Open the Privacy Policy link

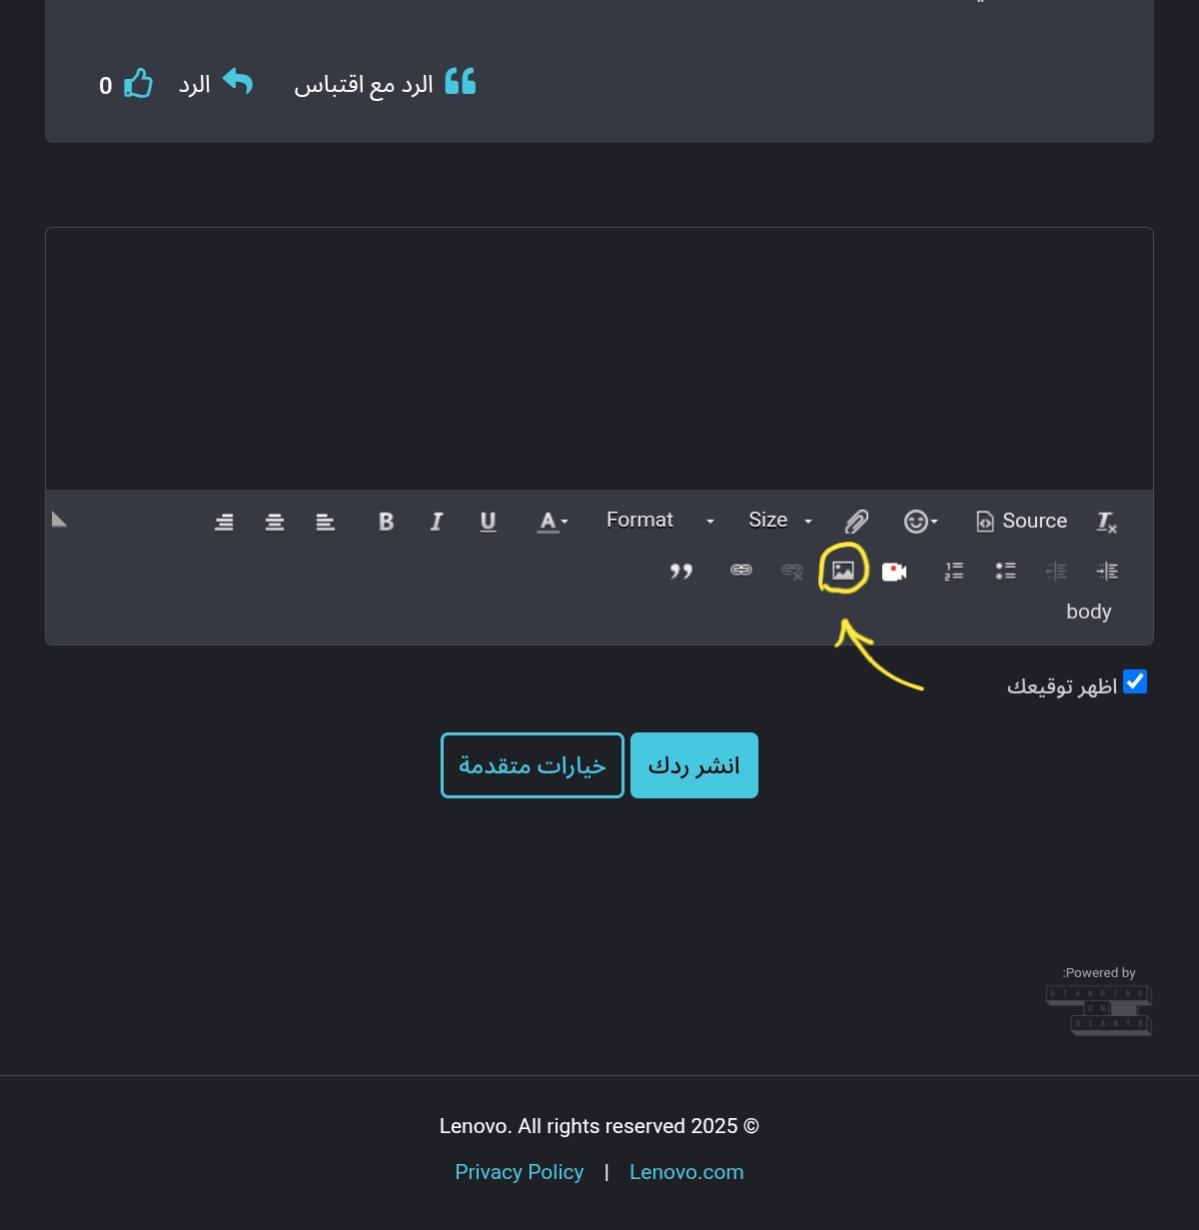(x=519, y=1171)
